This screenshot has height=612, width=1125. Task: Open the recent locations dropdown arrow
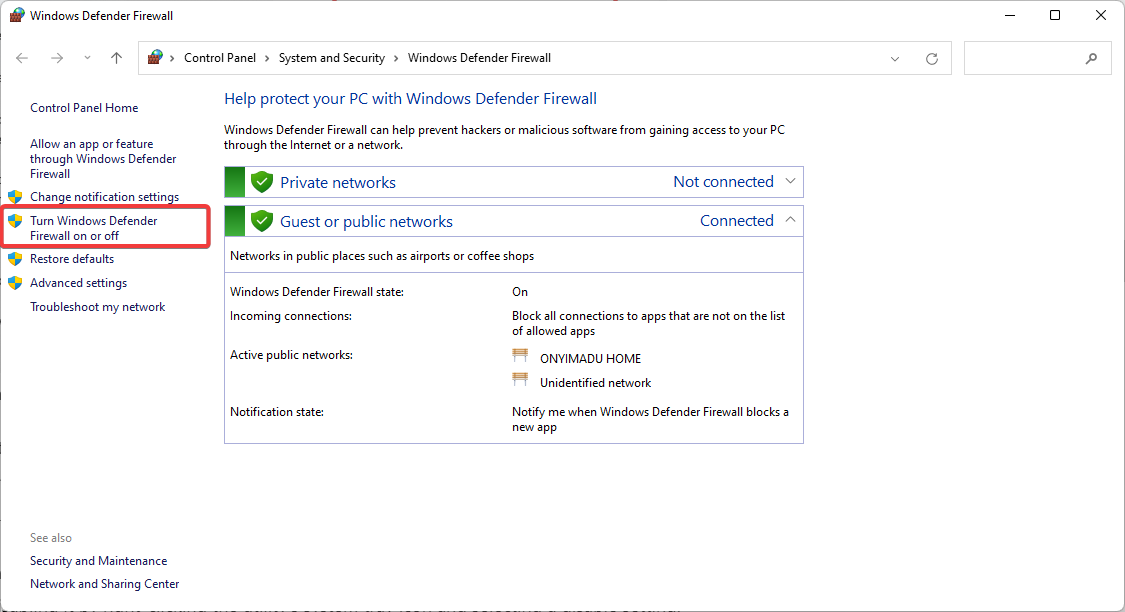[x=87, y=58]
